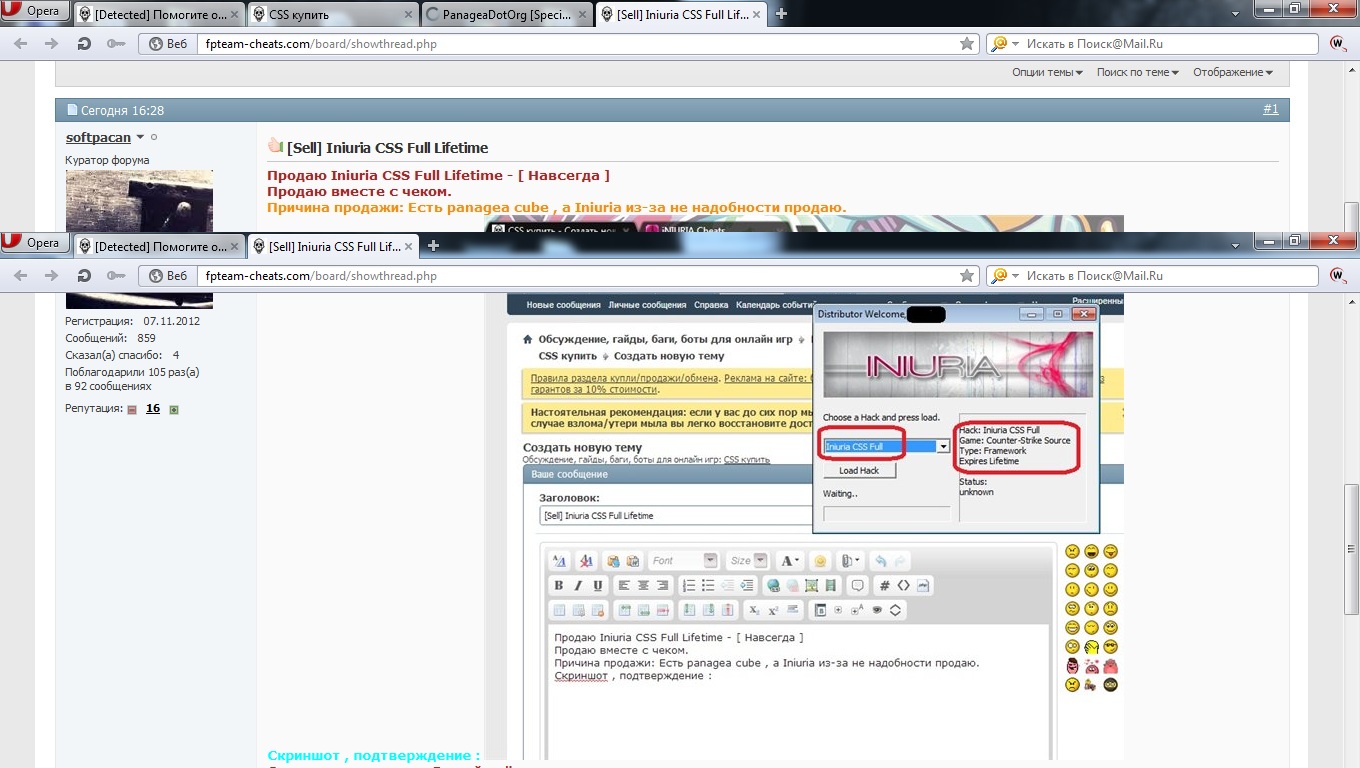
Task: Reload the page in the lower Opera window
Action: tap(84, 276)
